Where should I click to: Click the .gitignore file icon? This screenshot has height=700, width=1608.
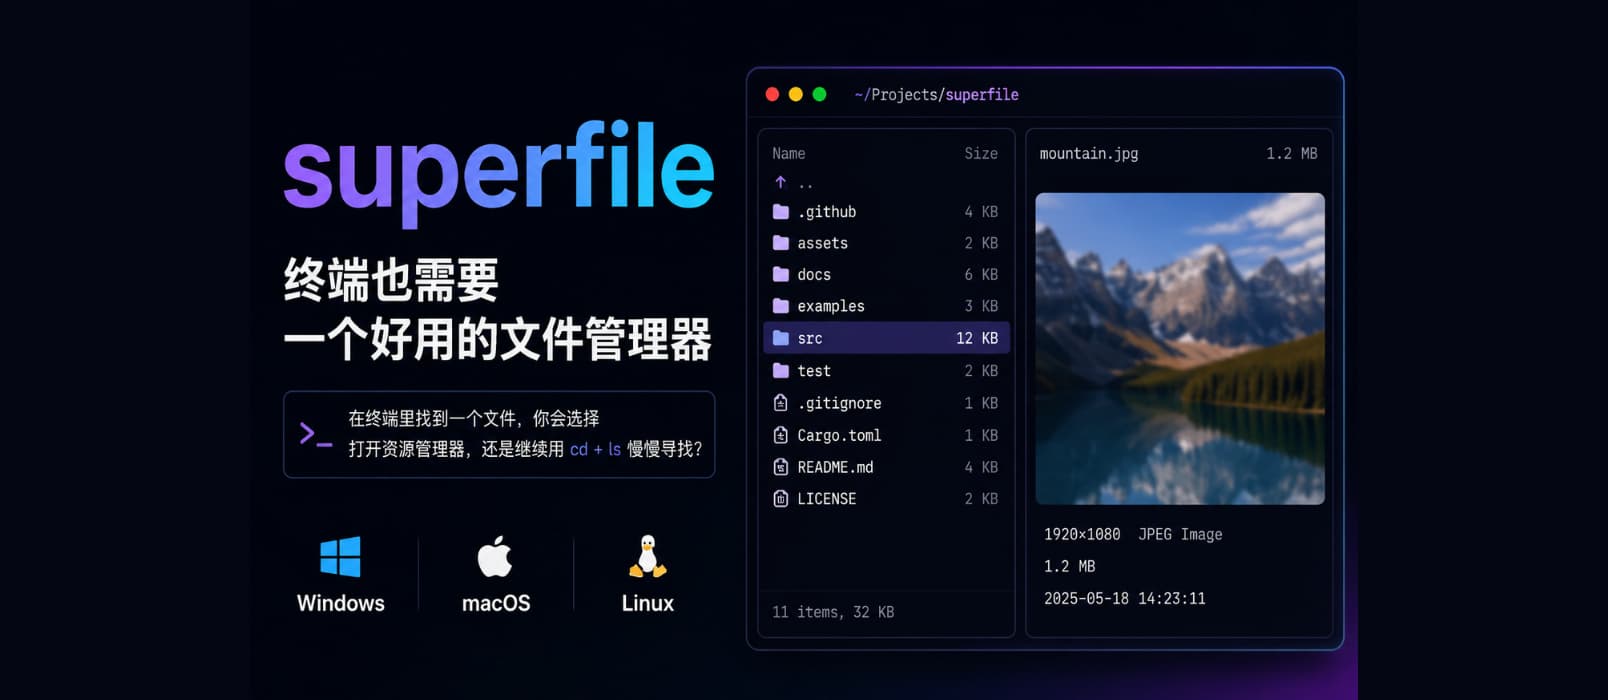781,403
